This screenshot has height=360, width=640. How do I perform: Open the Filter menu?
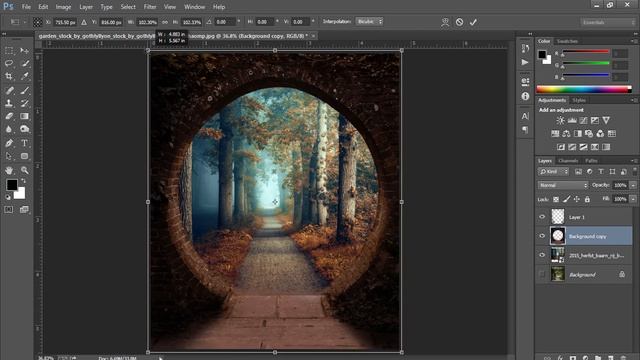(x=150, y=7)
